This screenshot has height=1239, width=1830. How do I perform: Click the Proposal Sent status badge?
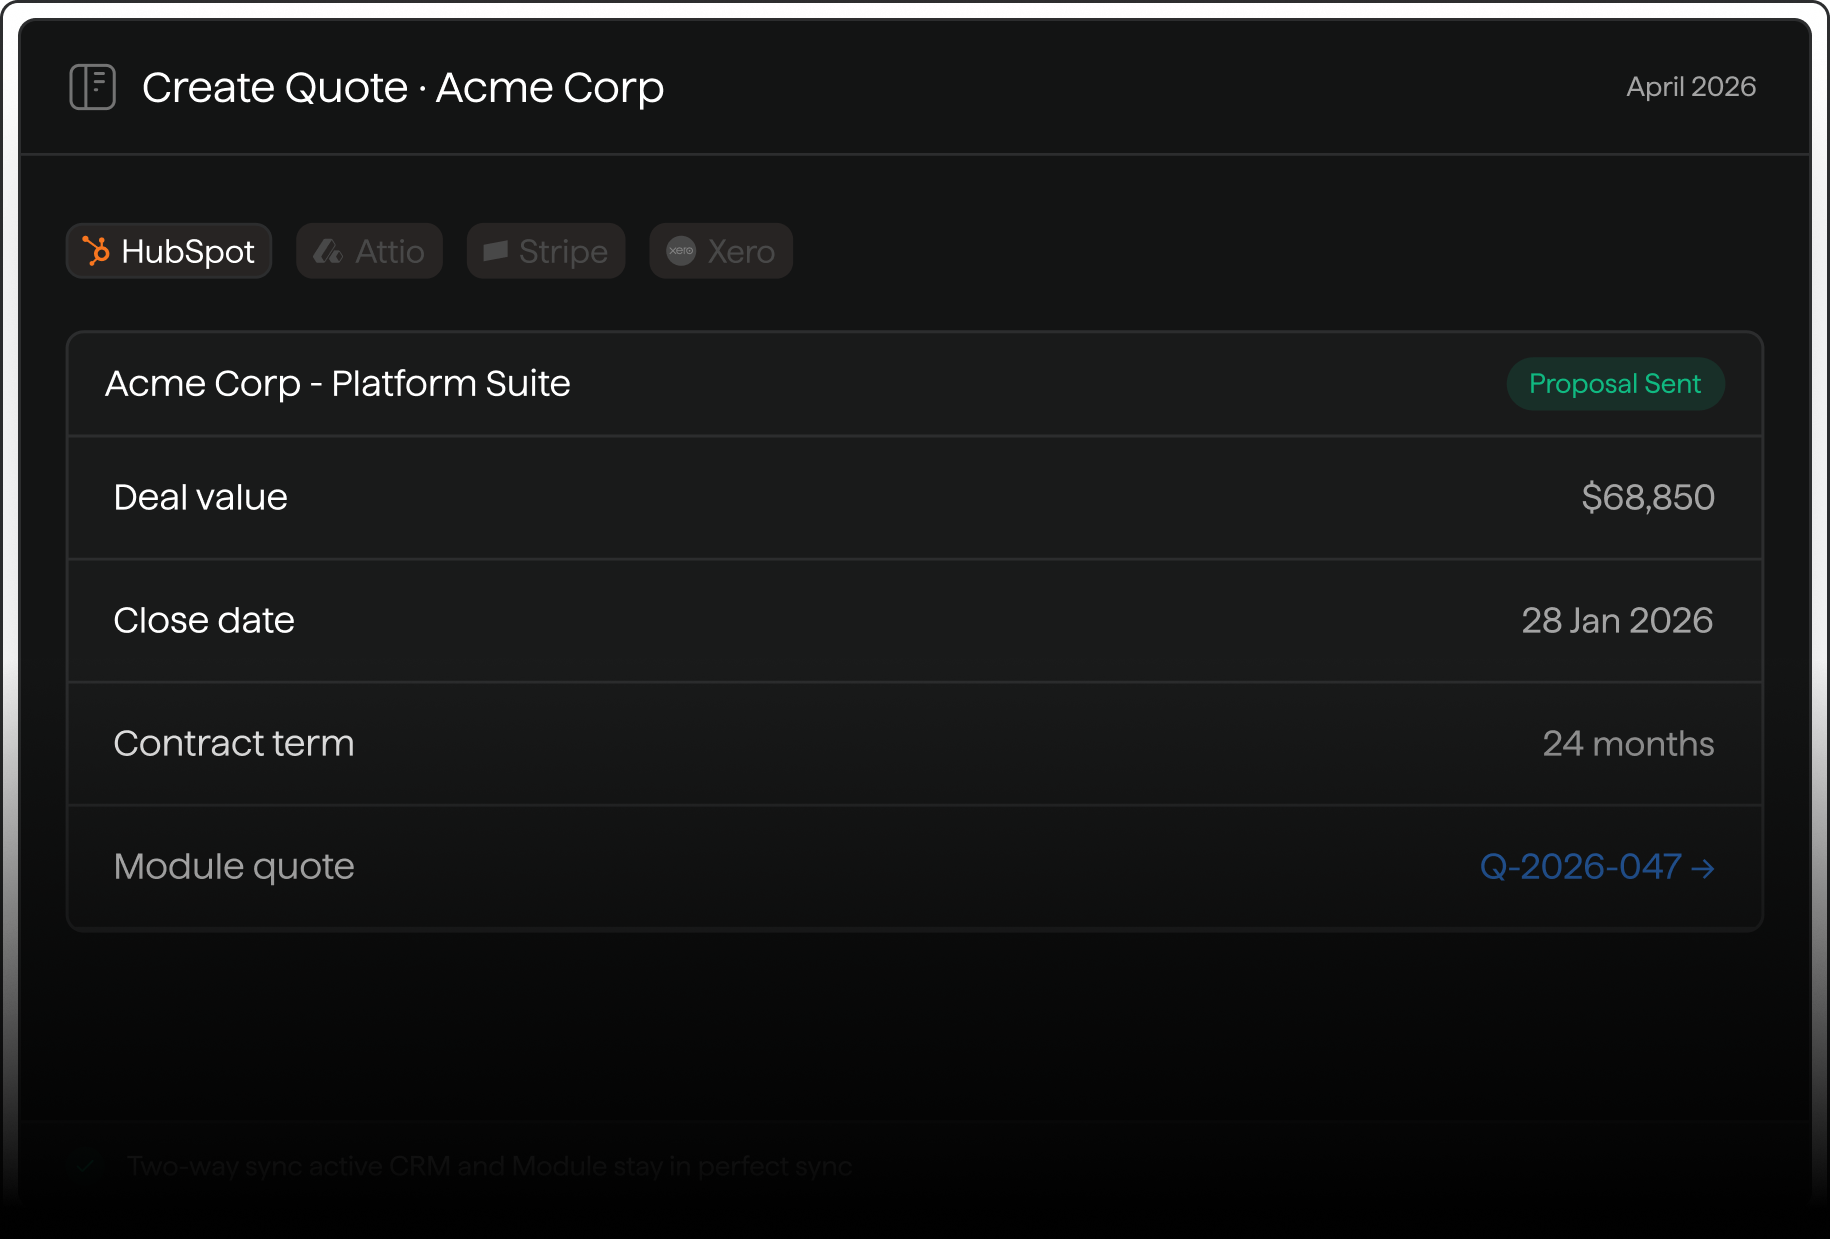click(1615, 384)
